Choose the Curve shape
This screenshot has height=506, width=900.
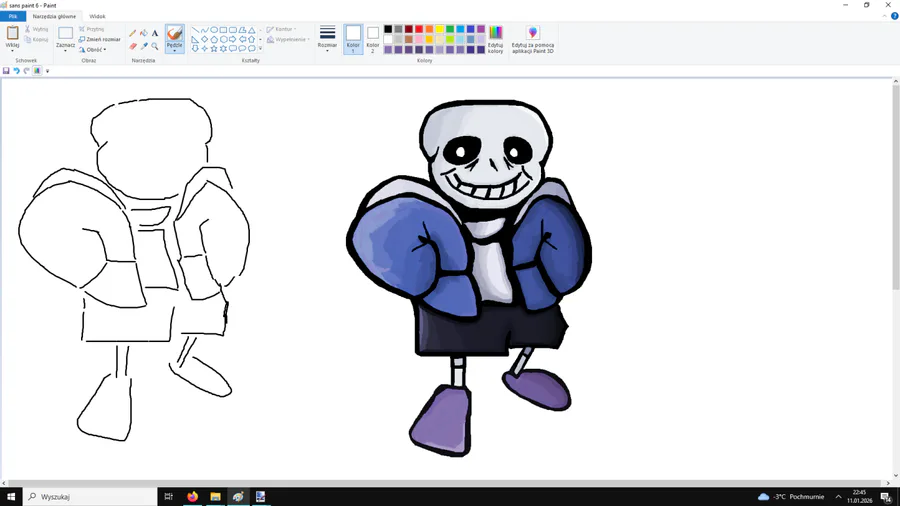204,30
